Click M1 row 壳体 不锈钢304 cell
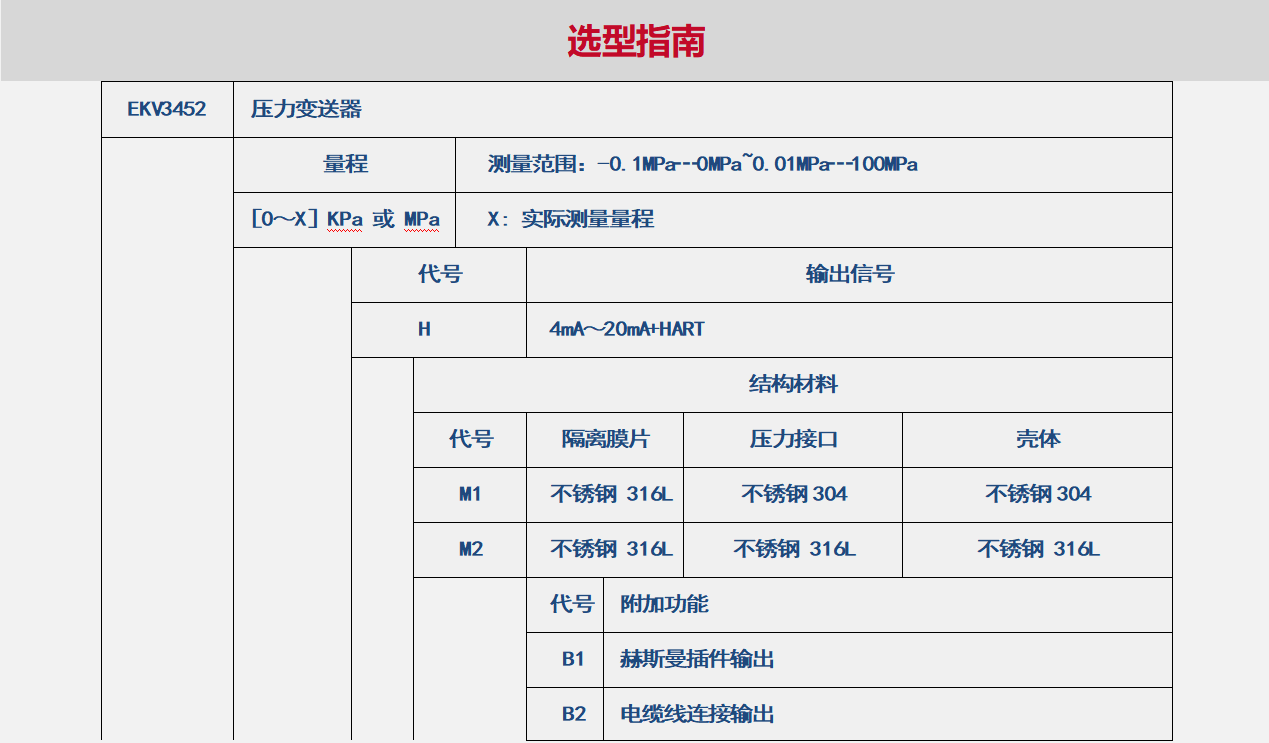Image resolution: width=1269 pixels, height=743 pixels. click(1037, 495)
